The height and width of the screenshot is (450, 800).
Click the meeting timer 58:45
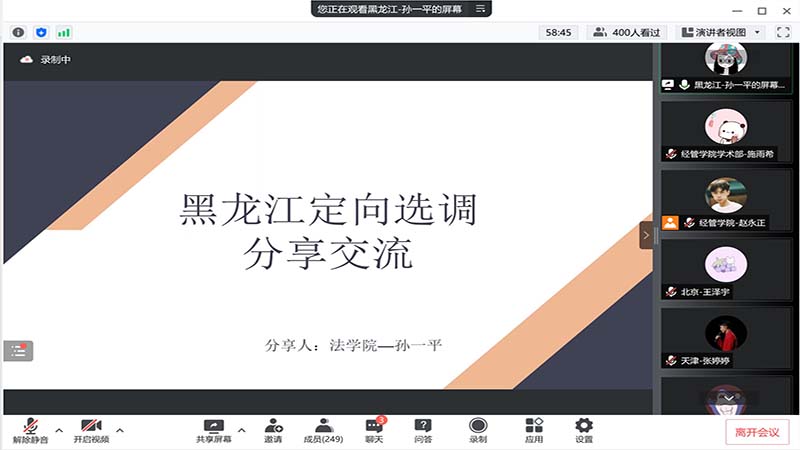pyautogui.click(x=558, y=32)
